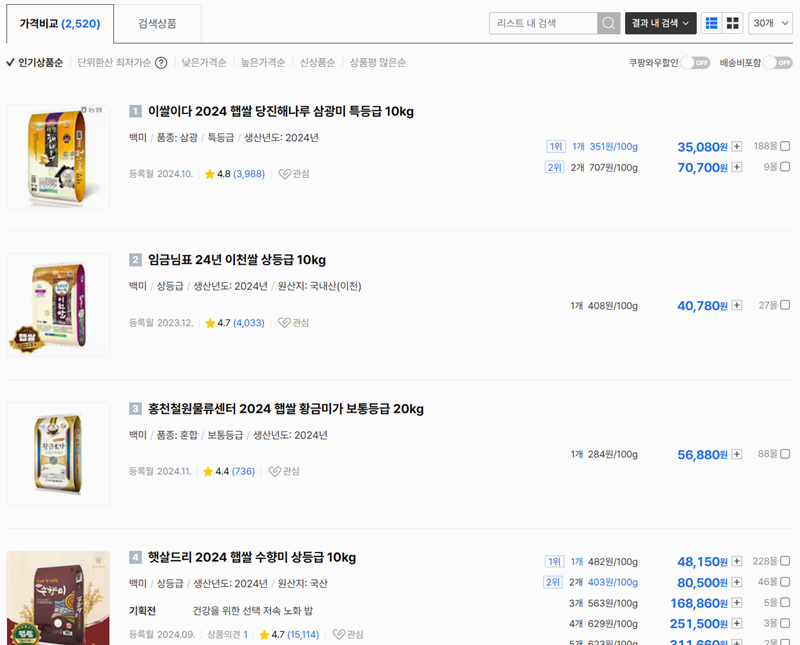This screenshot has height=645, width=800.
Task: Sort by 상품평 많은순
Action: (378, 63)
